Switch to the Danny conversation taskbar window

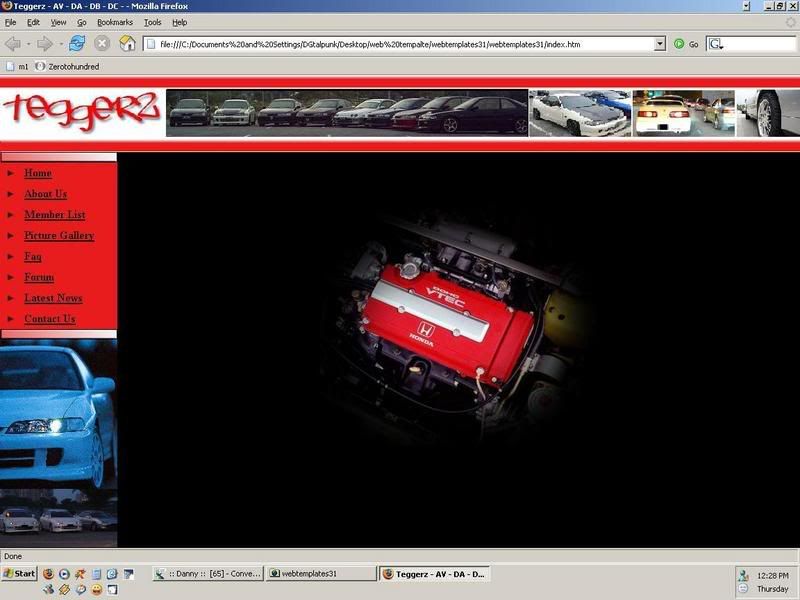208,574
